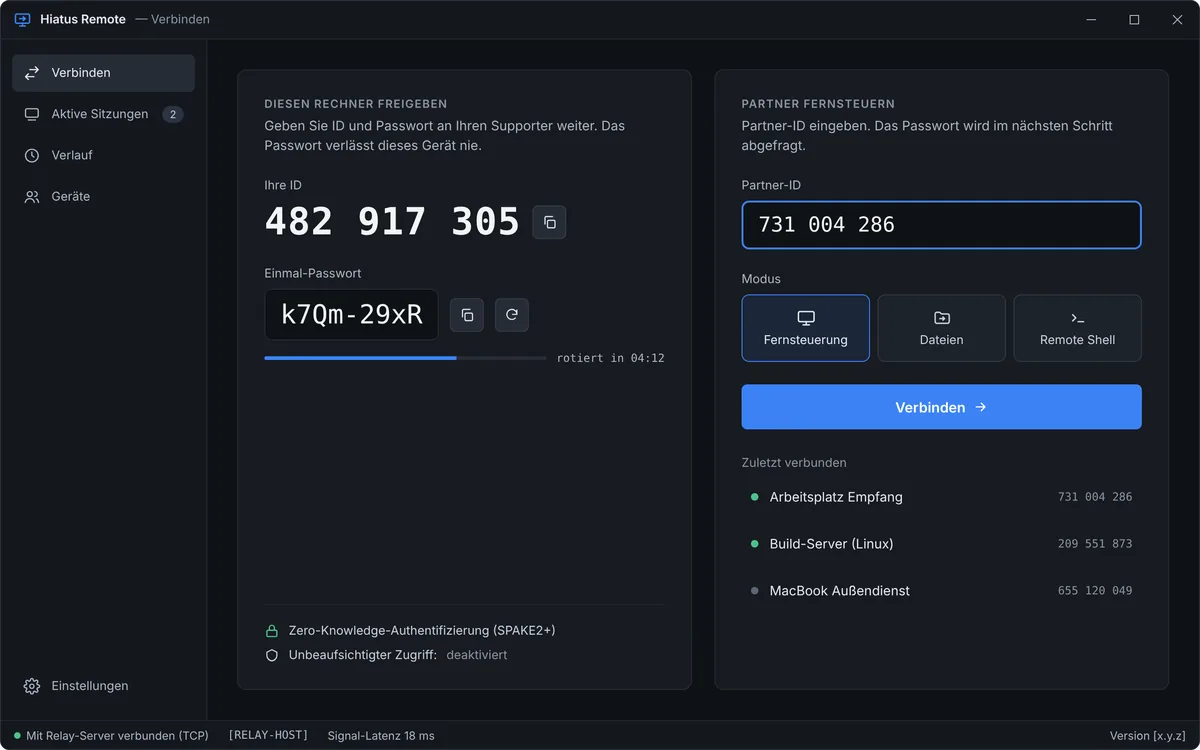Click Signal-Latenz 18 ms in status bar
This screenshot has height=750, width=1200.
point(381,736)
